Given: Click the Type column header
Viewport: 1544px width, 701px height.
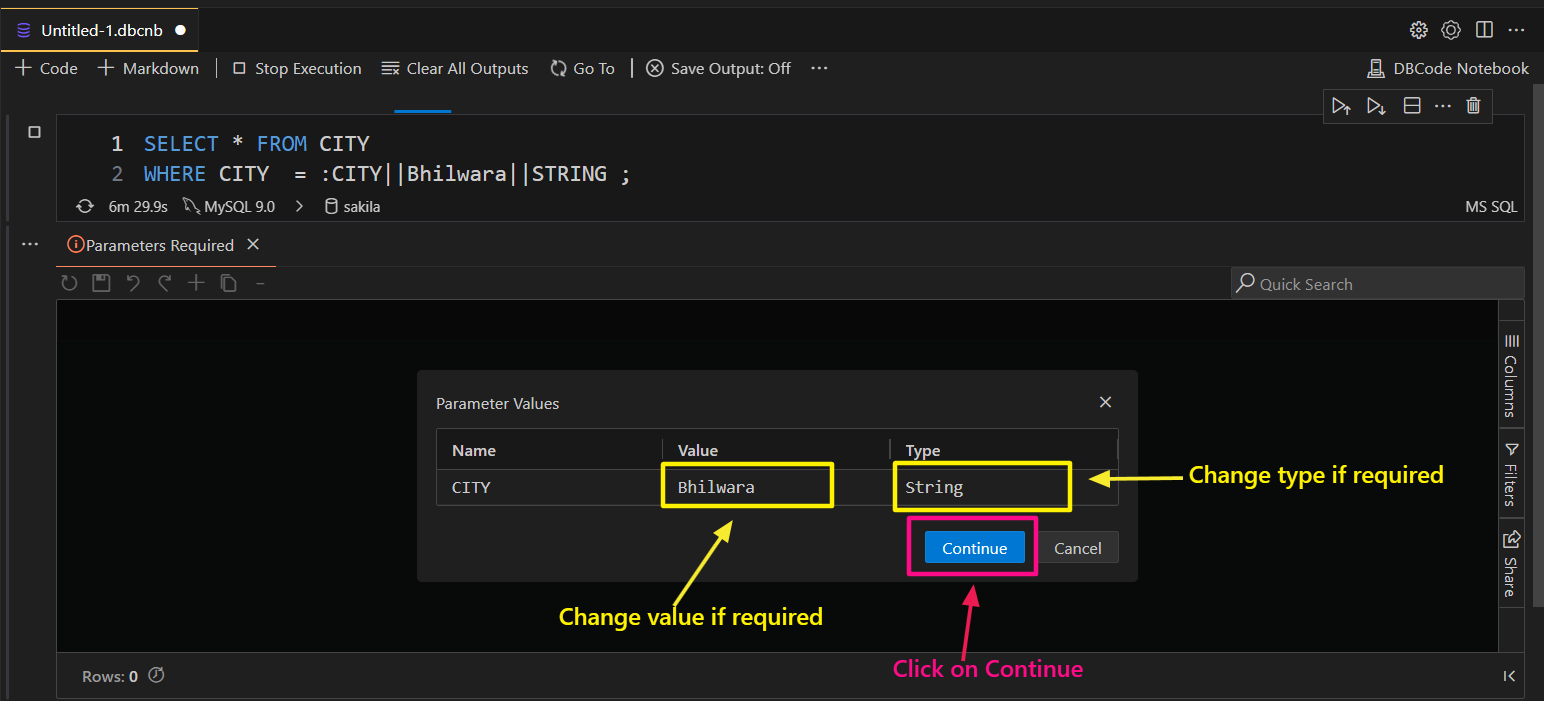Looking at the screenshot, I should 1004,450.
